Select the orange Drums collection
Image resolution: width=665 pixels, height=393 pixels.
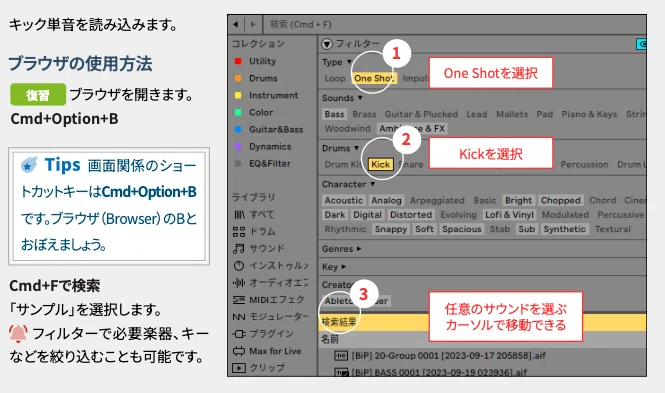point(256,78)
